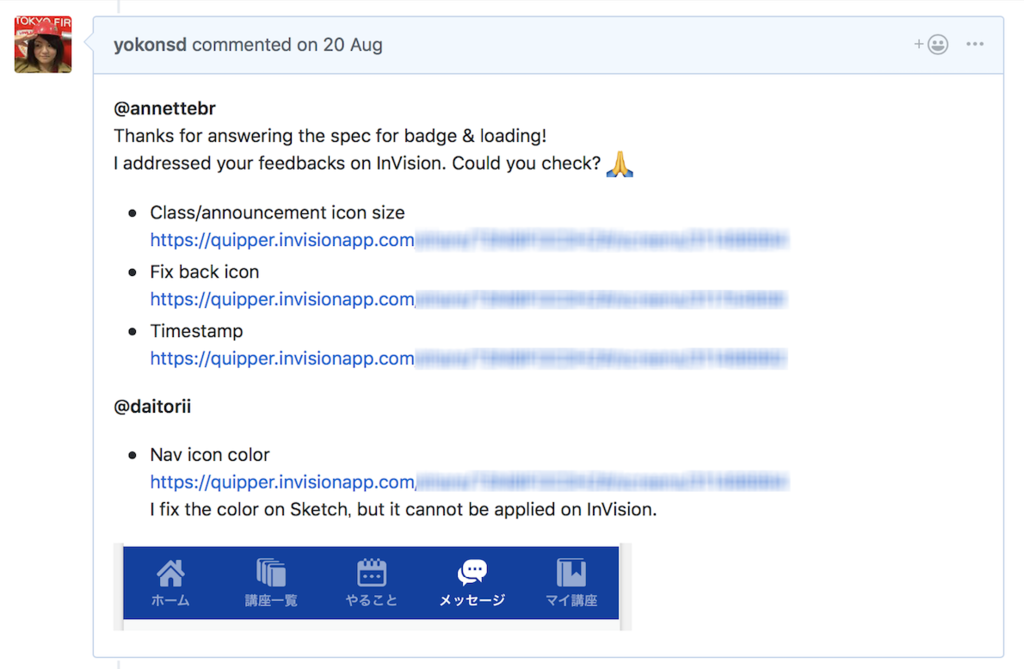Click the @daitorii mention
The height and width of the screenshot is (669, 1024).
point(152,407)
